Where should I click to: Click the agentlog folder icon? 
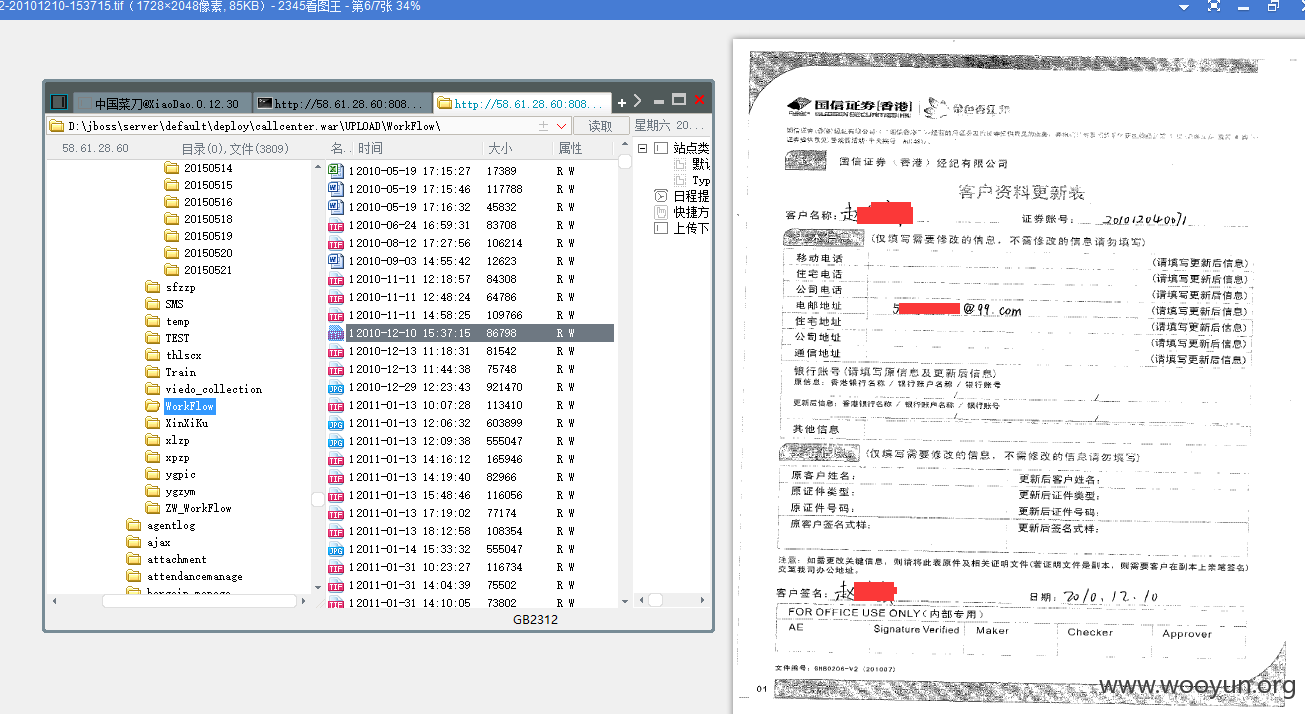click(134, 525)
